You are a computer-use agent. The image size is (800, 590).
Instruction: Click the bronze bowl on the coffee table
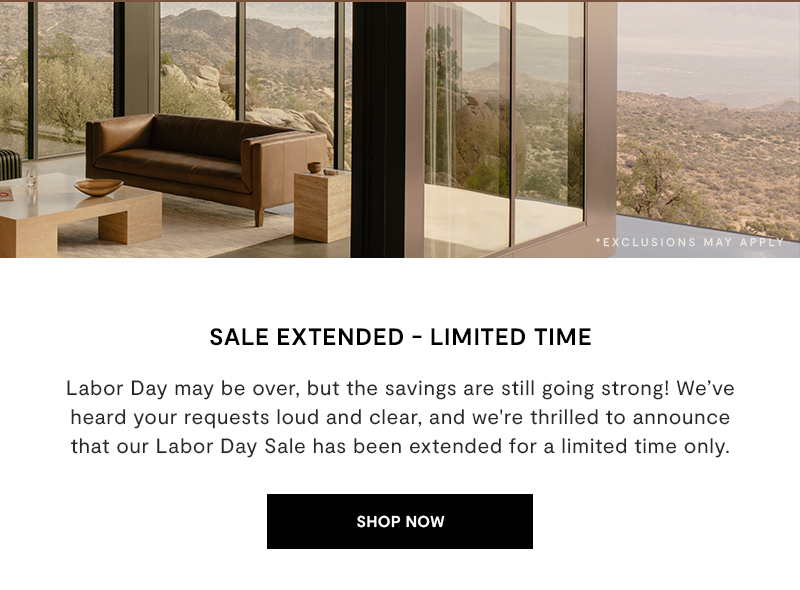[98, 187]
